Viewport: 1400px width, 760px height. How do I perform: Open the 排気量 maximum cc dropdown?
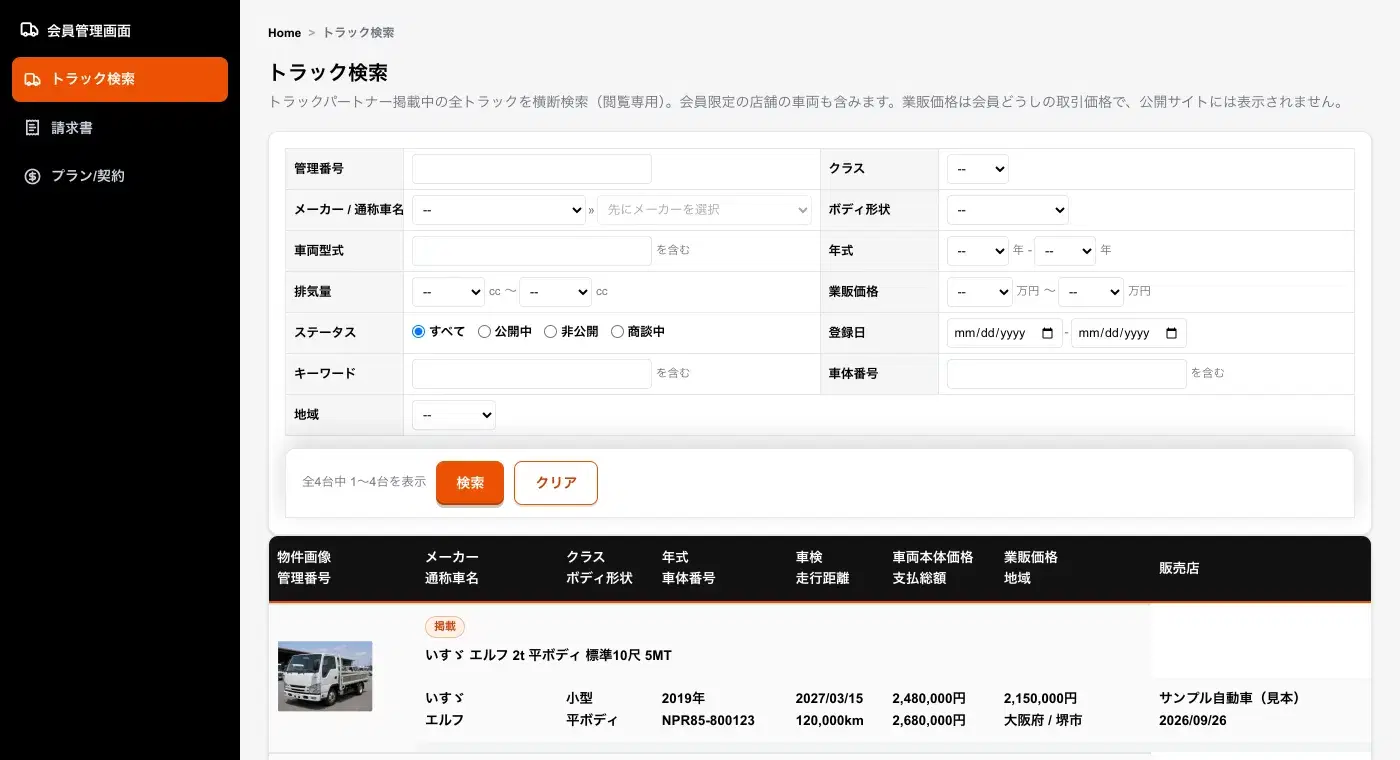556,292
